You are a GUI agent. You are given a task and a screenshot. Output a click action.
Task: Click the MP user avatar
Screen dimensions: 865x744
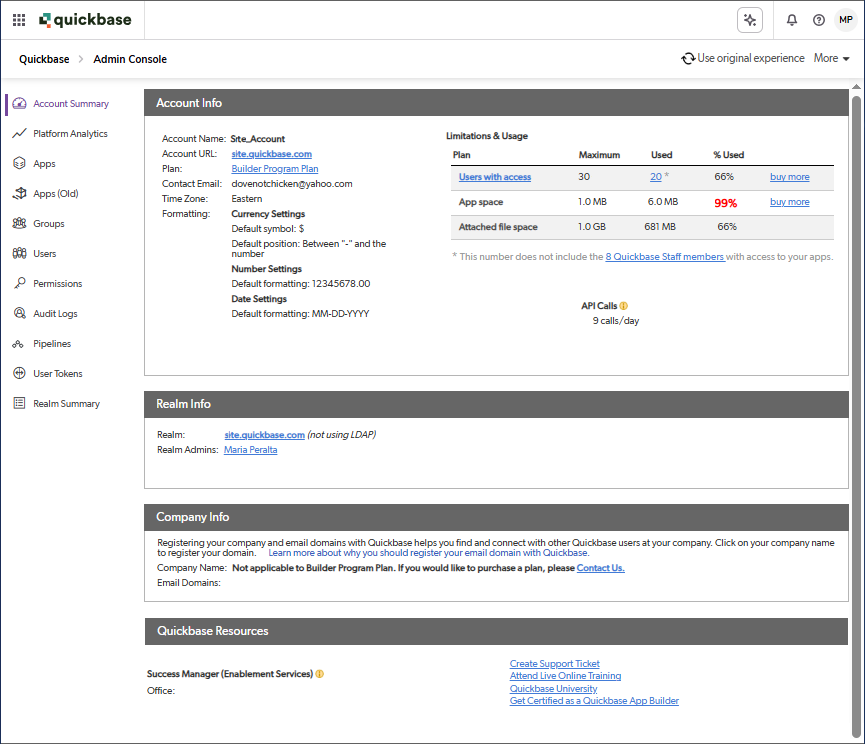845,20
